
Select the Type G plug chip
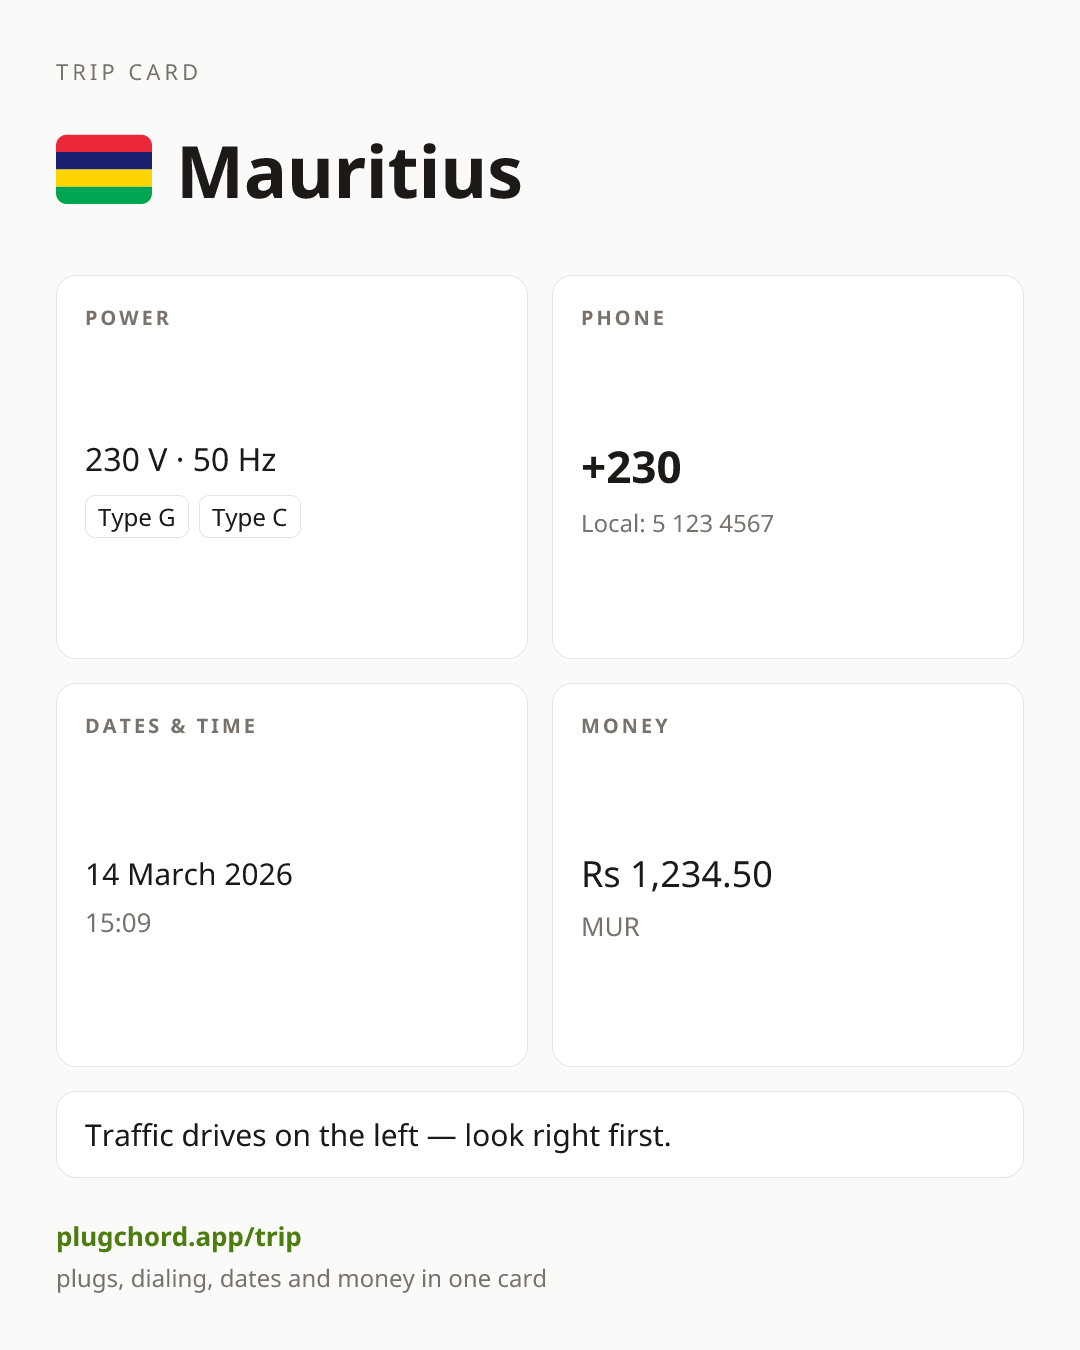[x=137, y=517]
